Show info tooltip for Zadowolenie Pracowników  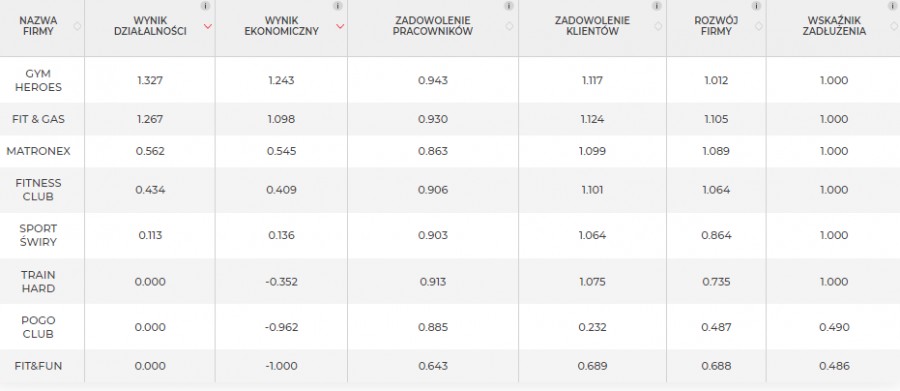(509, 6)
